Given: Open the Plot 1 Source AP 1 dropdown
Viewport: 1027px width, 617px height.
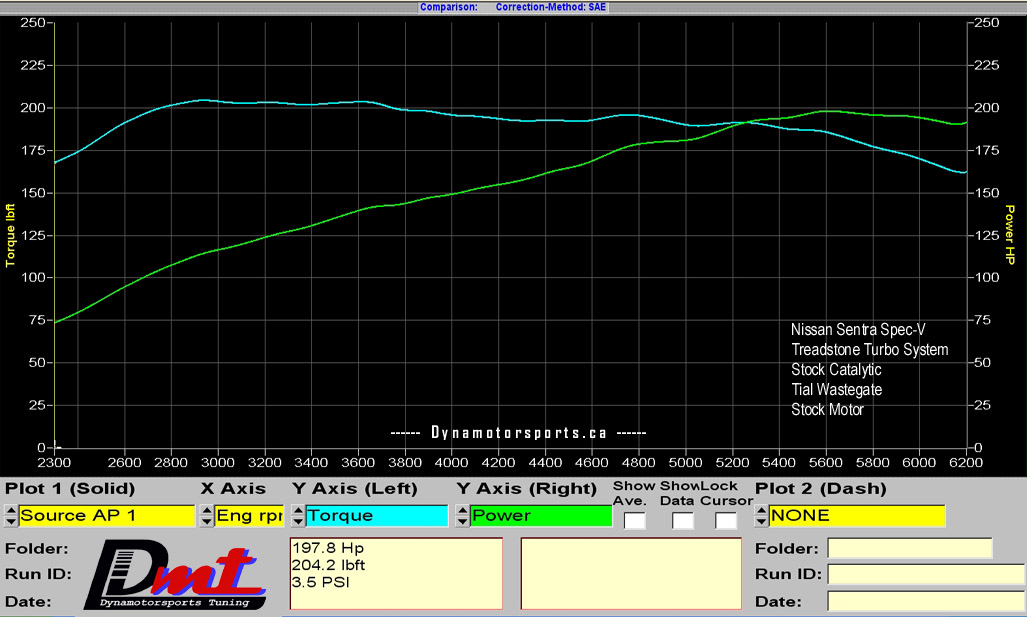Looking at the screenshot, I should pyautogui.click(x=107, y=515).
